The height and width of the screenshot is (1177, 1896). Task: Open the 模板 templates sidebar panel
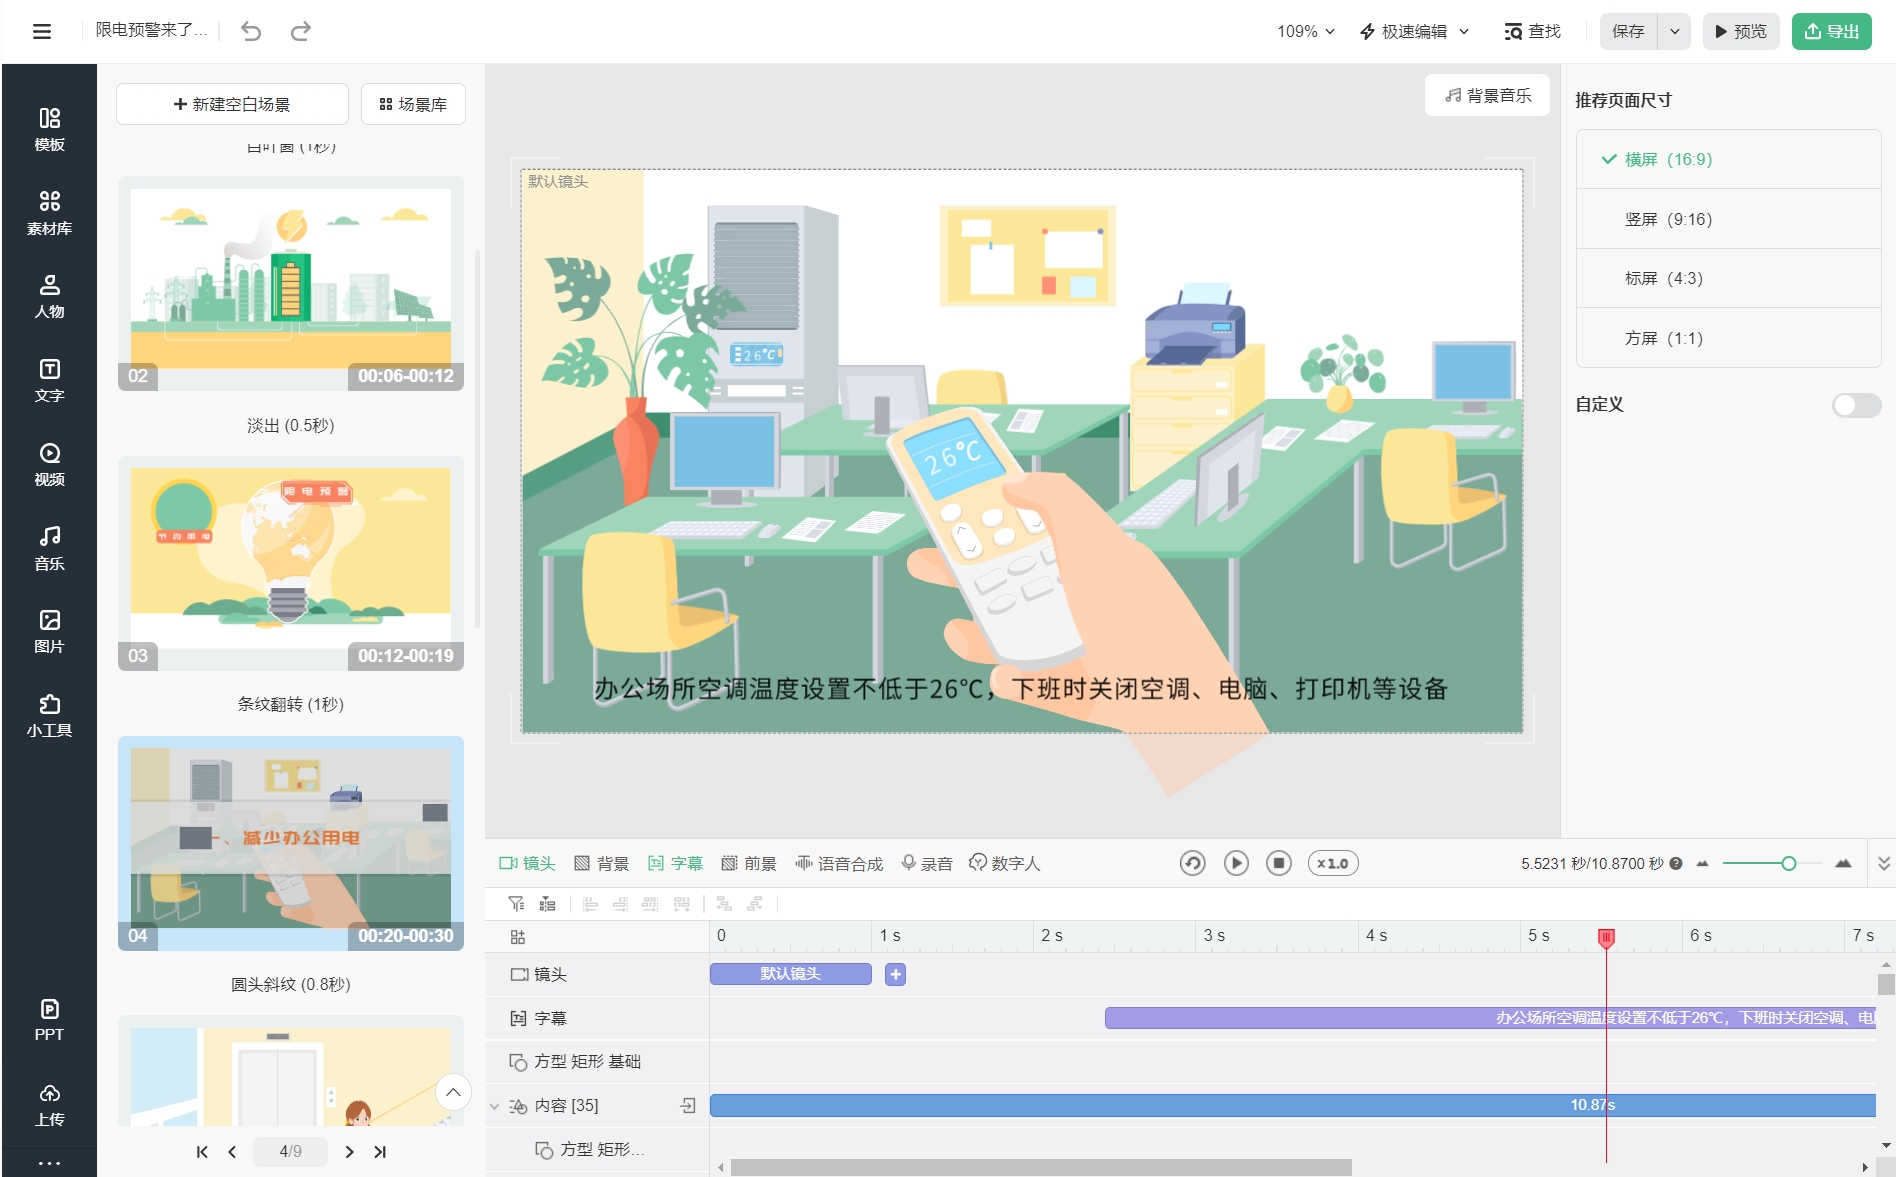pos(49,130)
